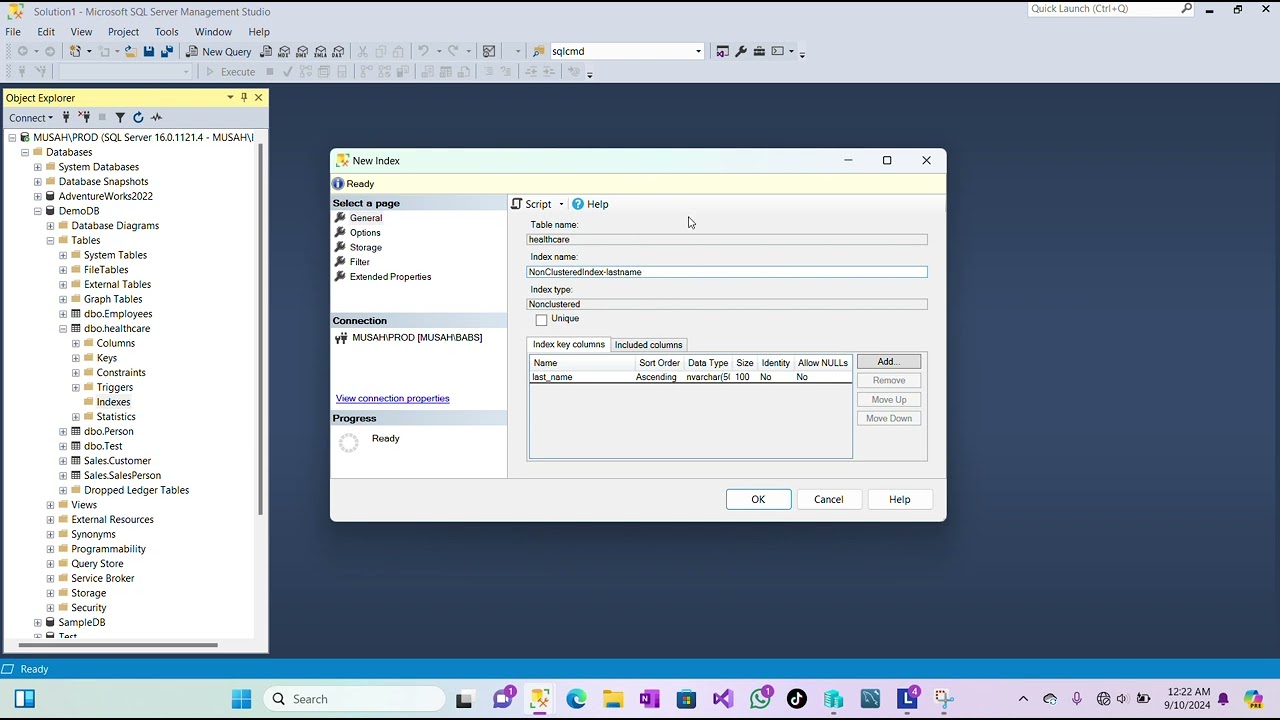Image resolution: width=1280 pixels, height=720 pixels.
Task: Click OK in the New Index dialog
Action: [x=758, y=499]
